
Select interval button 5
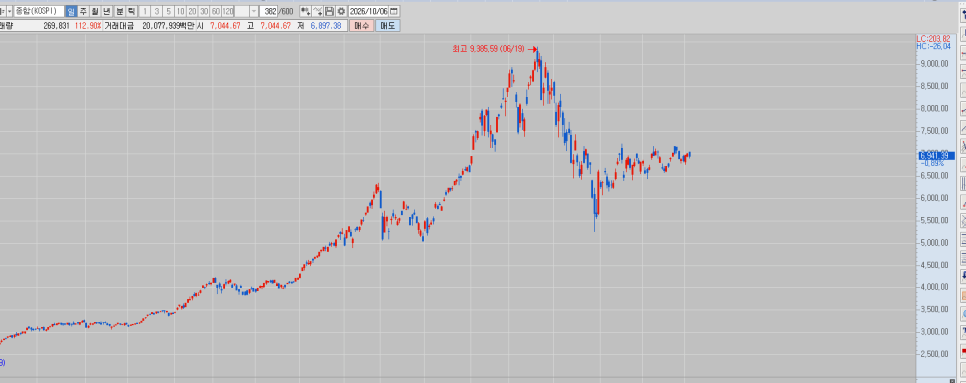click(168, 11)
